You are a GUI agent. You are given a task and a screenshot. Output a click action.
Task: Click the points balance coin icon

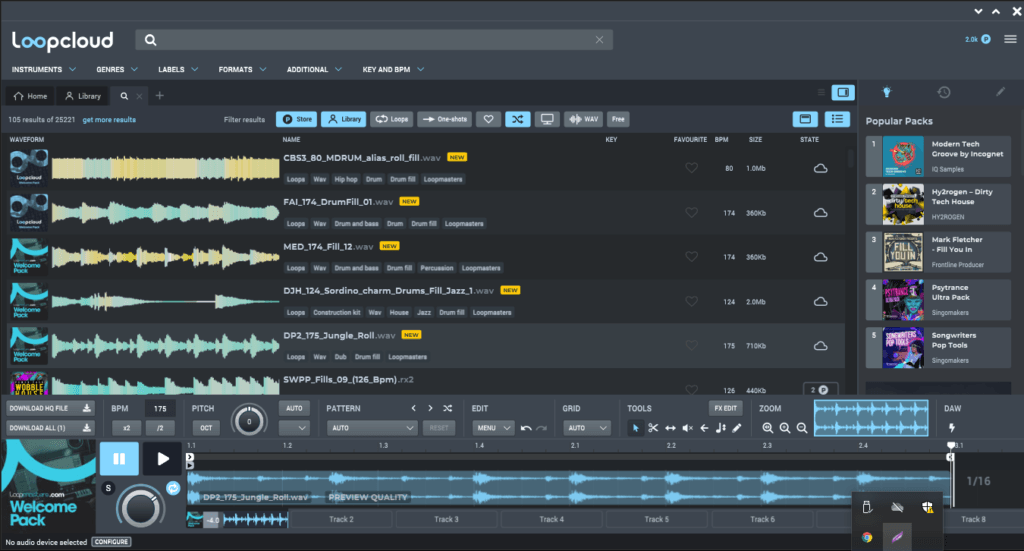(986, 39)
